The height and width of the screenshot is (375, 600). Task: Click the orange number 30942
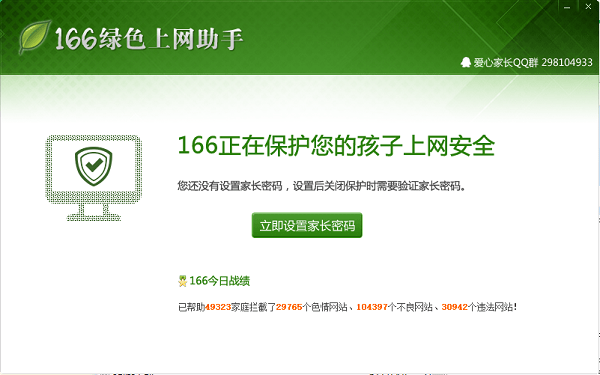point(455,307)
